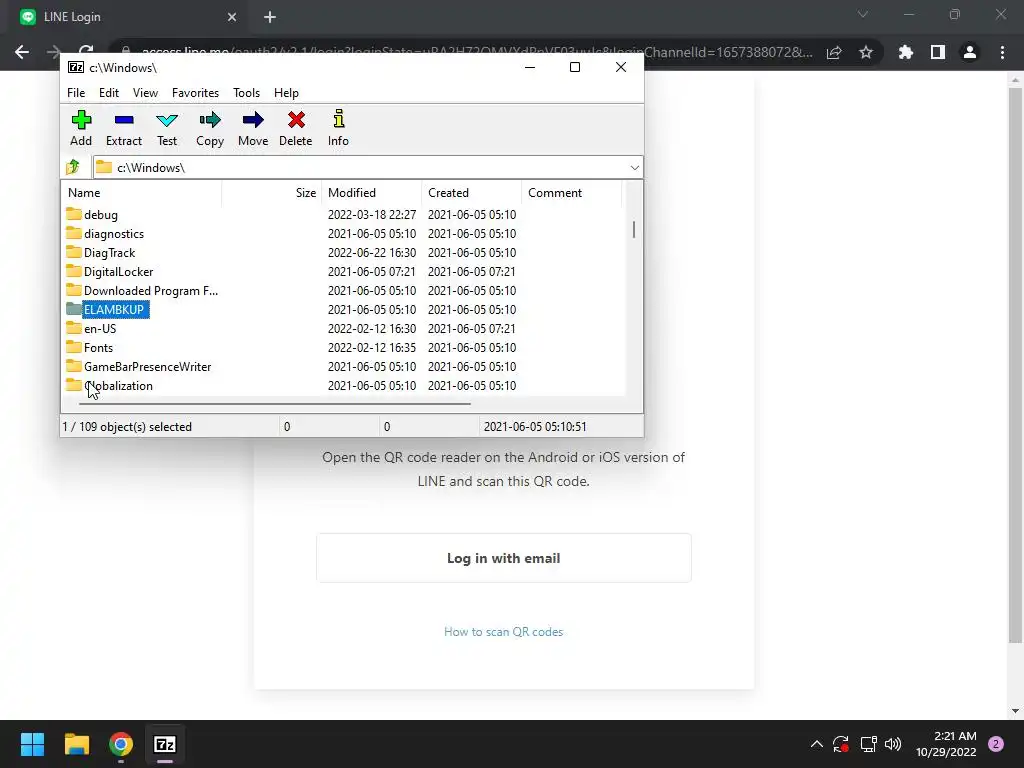Click the Extract toolbar icon
1024x768 pixels.
tap(123, 128)
